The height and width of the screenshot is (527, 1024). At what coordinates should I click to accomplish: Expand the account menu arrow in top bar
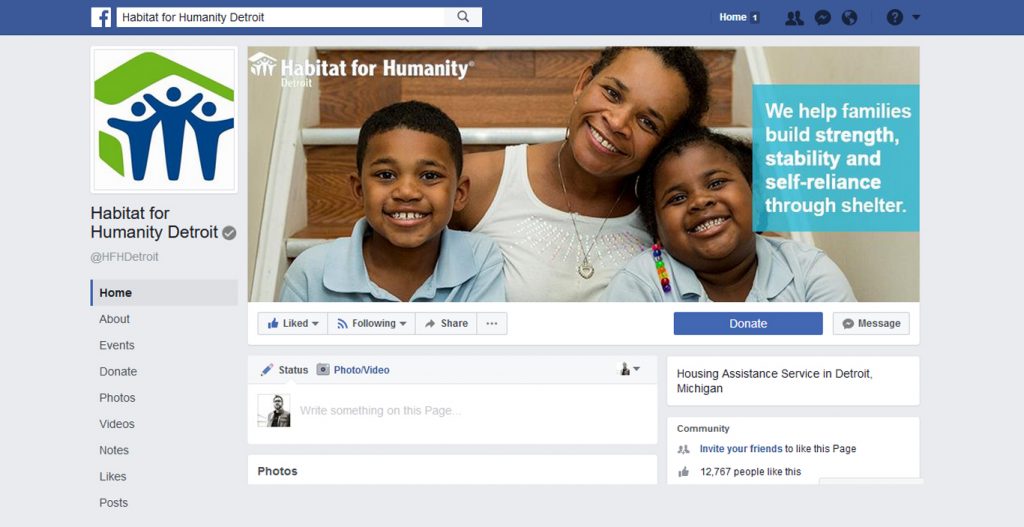916,17
